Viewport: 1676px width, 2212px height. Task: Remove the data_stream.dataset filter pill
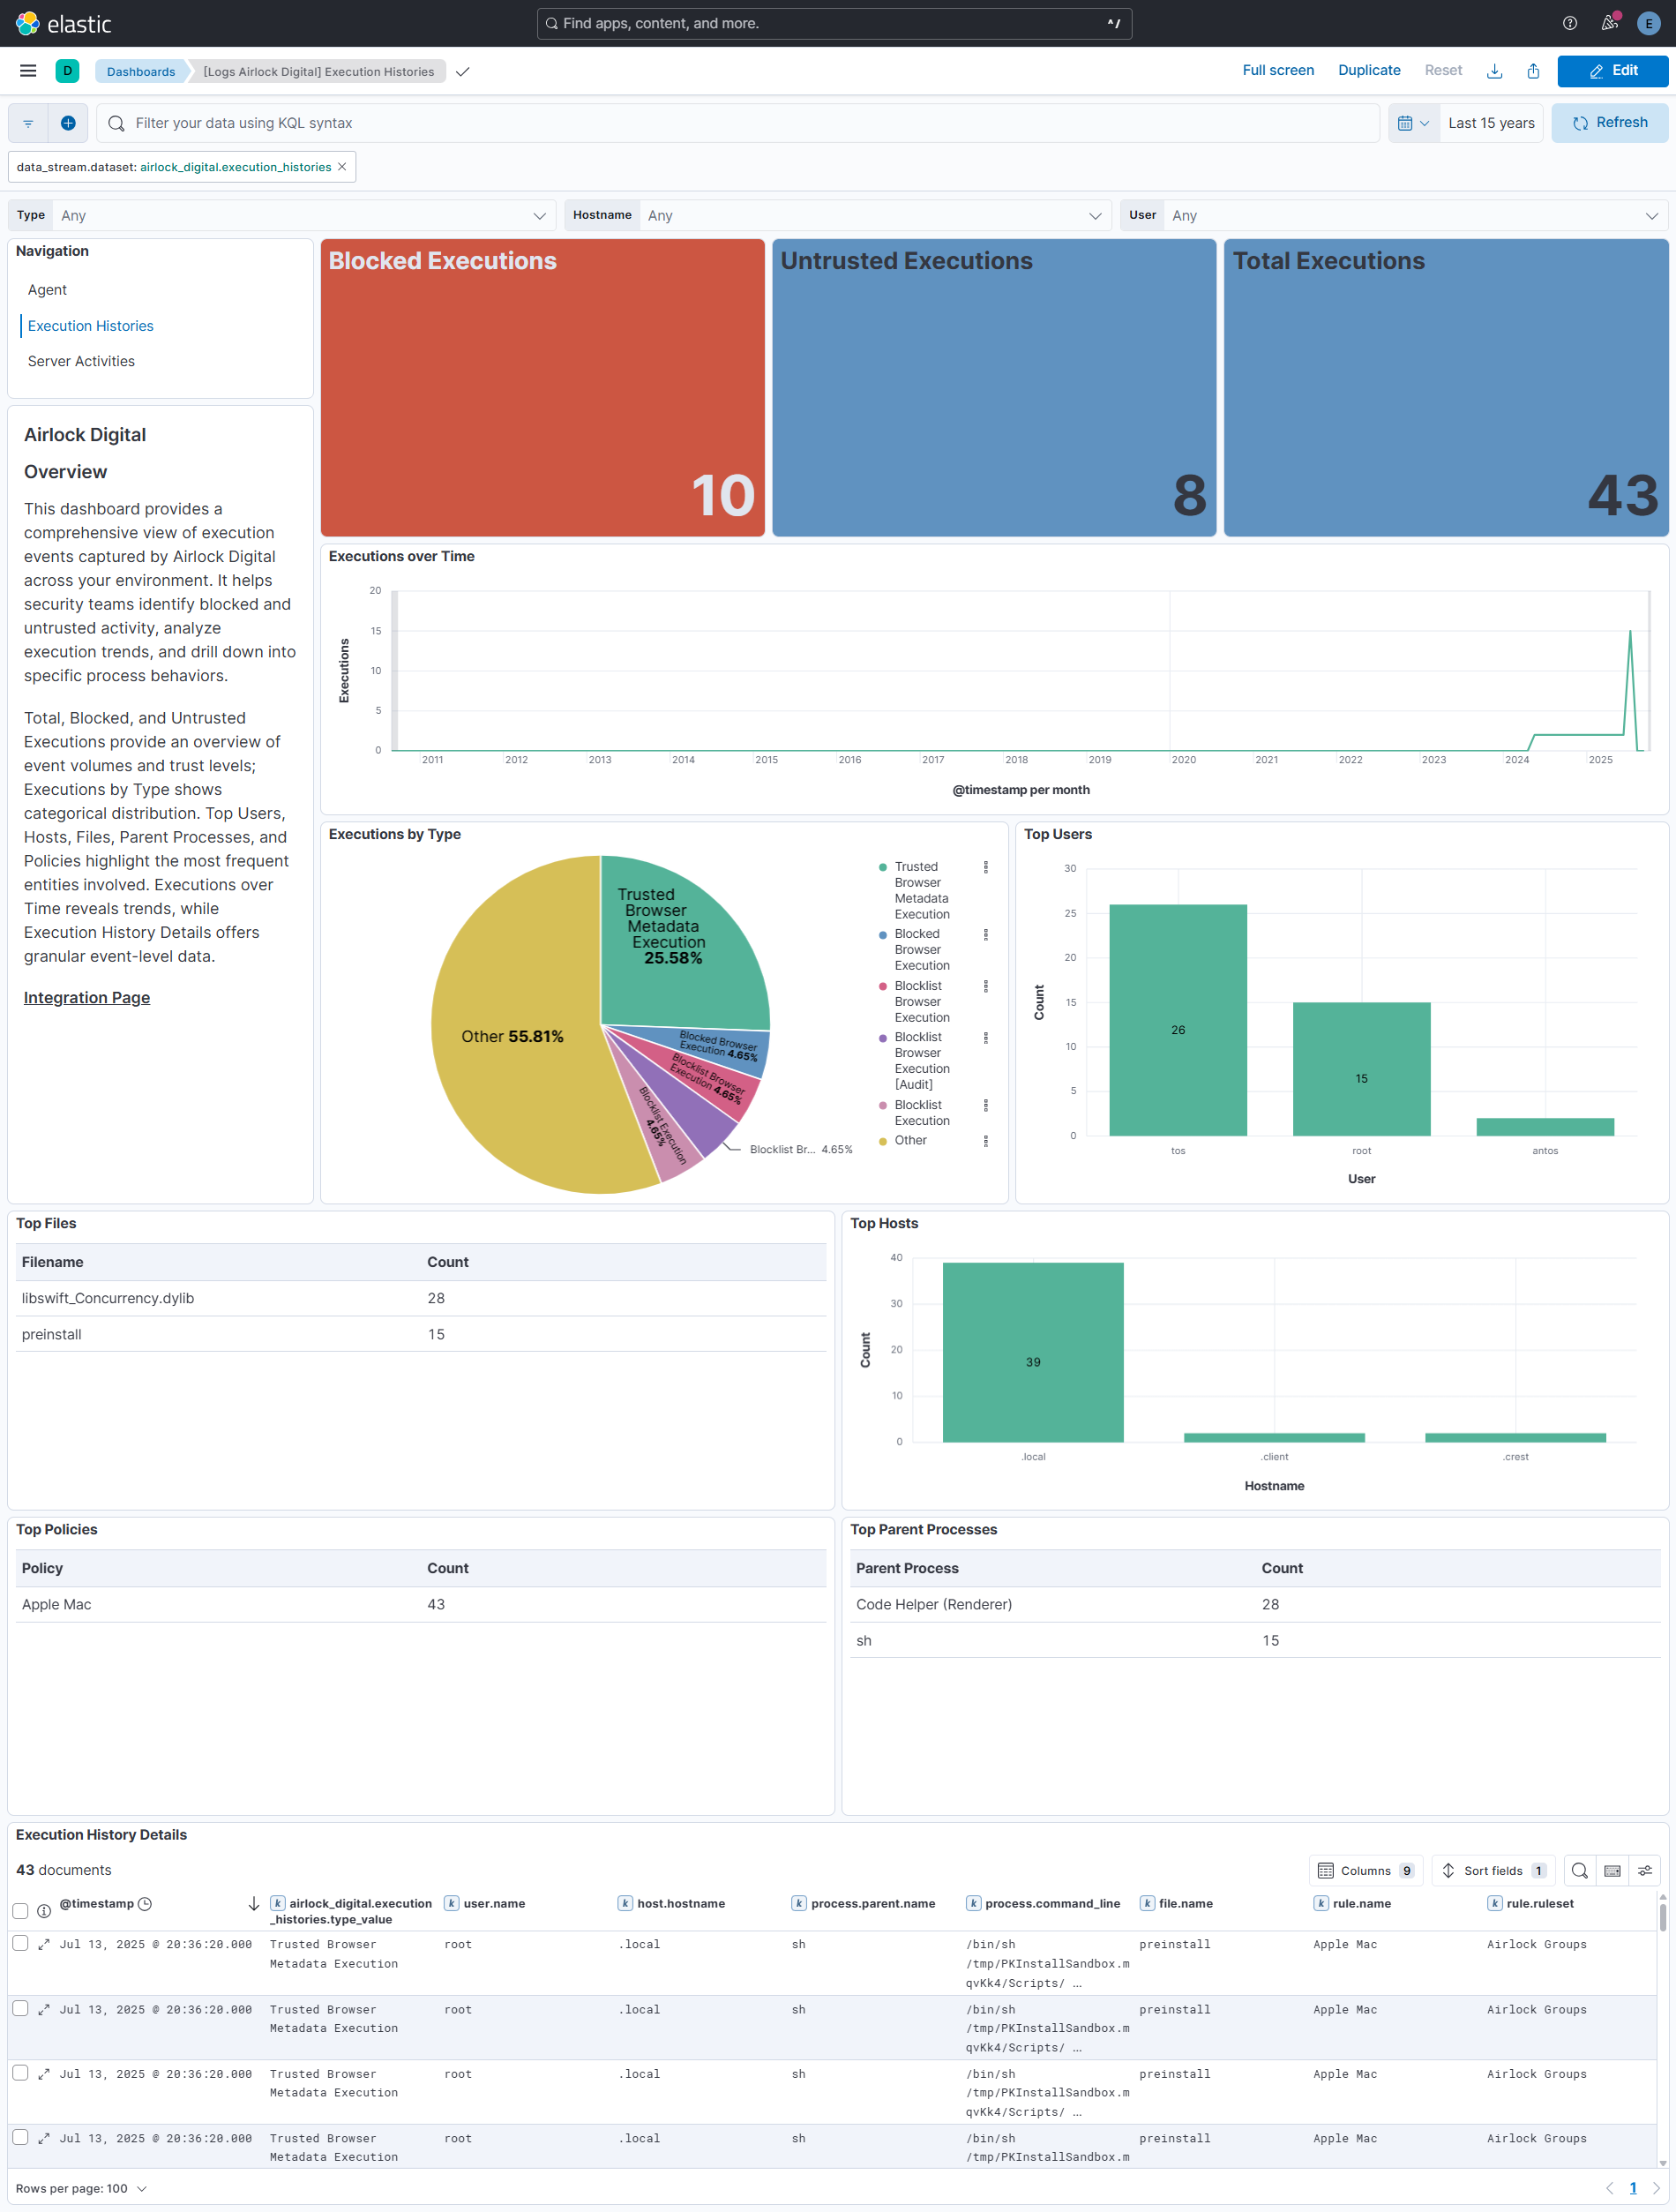coord(342,167)
